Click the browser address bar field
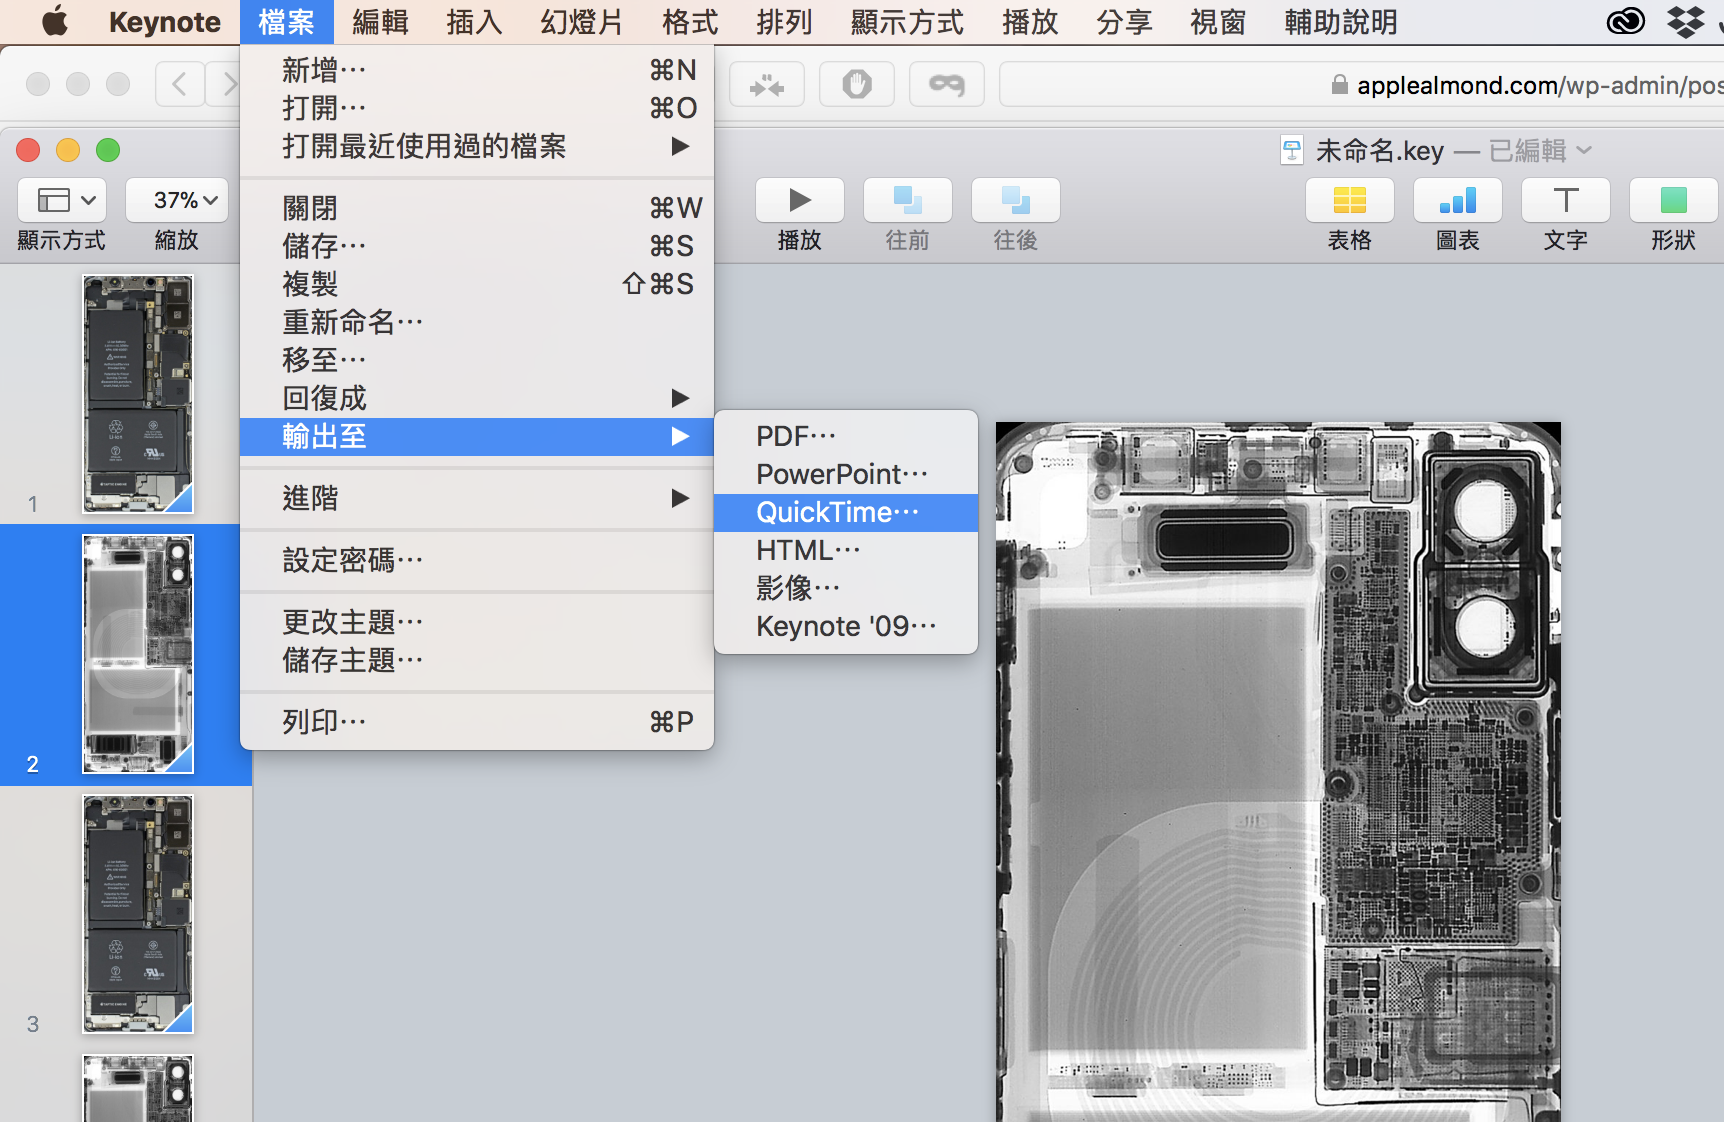This screenshot has width=1724, height=1122. [1360, 85]
